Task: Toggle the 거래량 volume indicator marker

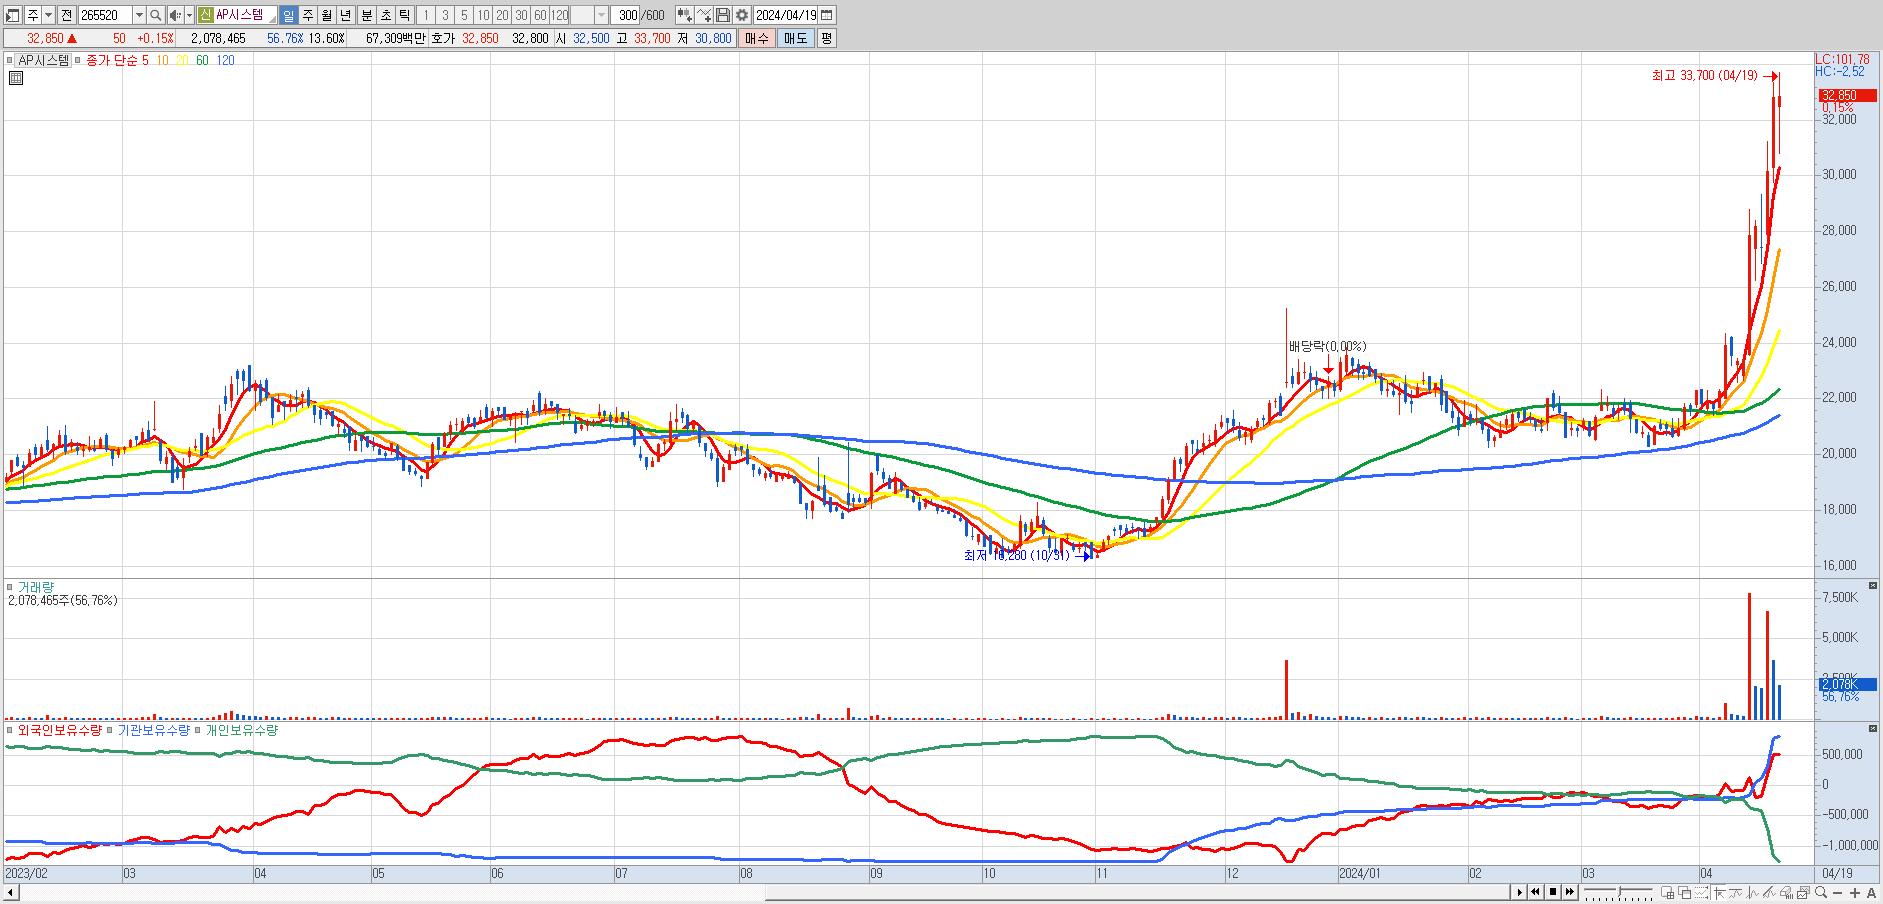Action: click(11, 587)
